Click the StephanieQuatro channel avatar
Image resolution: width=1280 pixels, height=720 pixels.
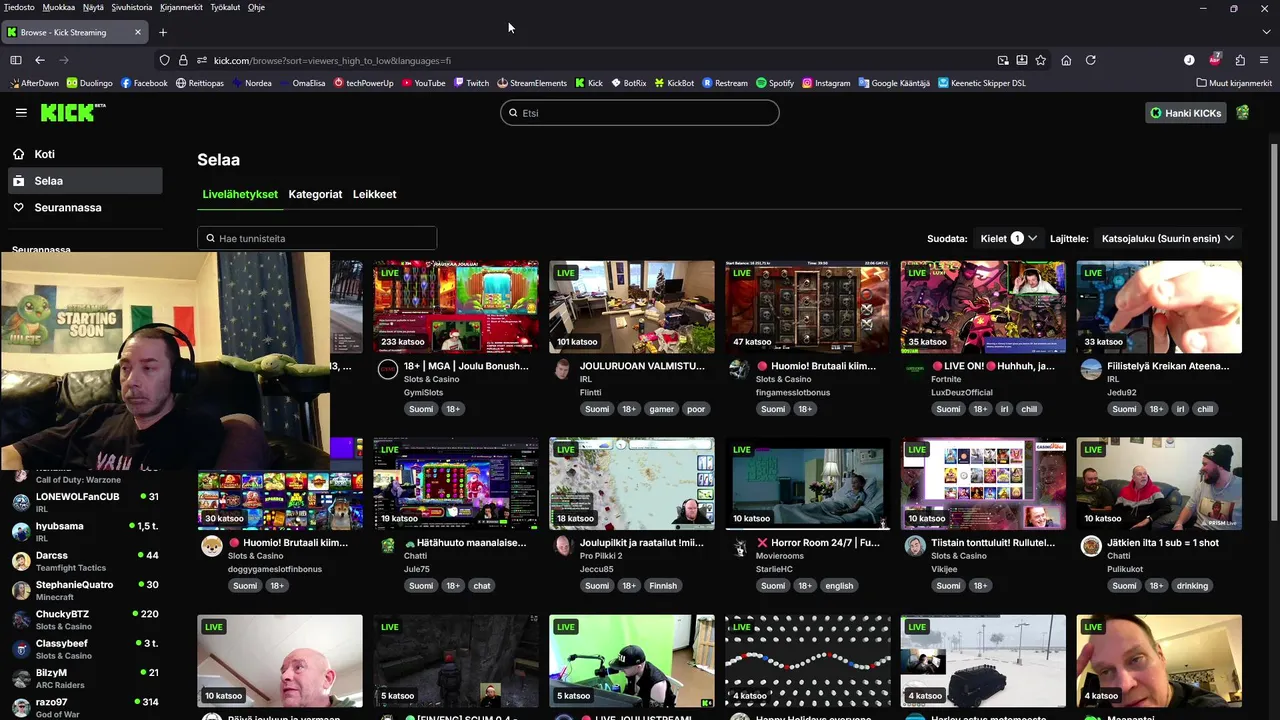[21, 590]
